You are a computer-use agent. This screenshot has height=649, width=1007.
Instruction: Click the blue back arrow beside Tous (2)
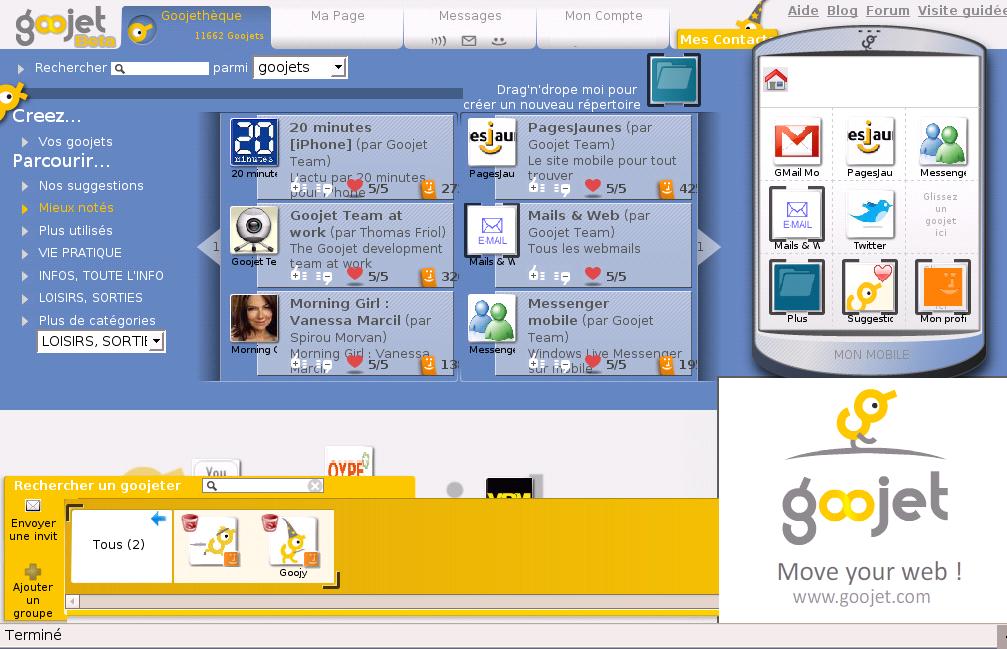[x=159, y=518]
